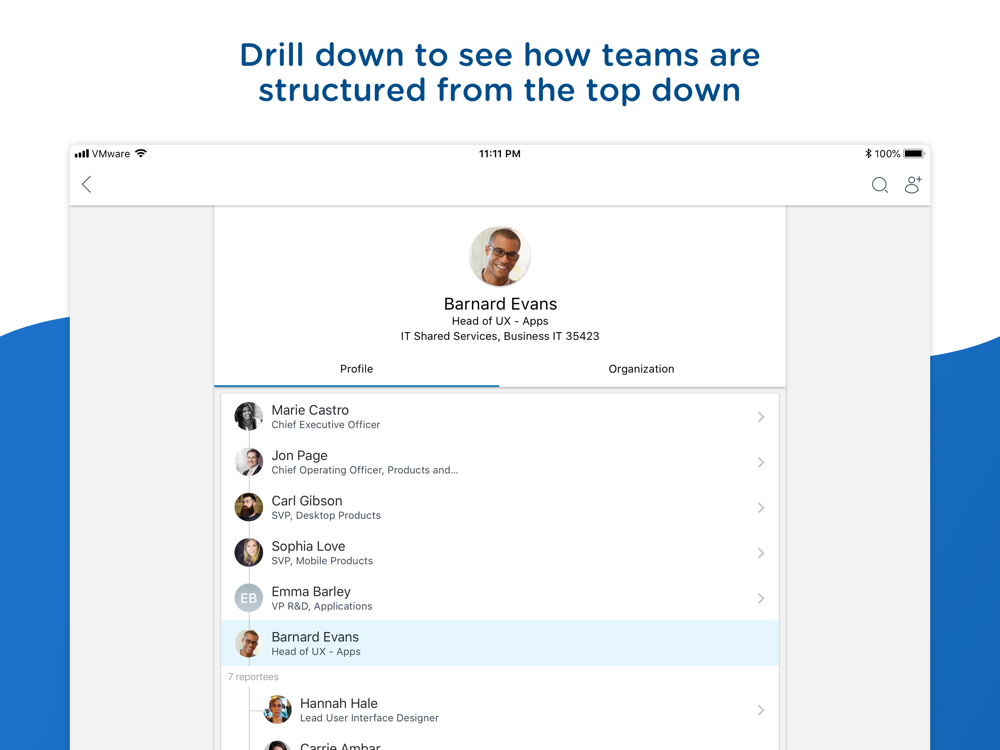Tap the back arrow icon
The height and width of the screenshot is (750, 1000).
[x=87, y=184]
